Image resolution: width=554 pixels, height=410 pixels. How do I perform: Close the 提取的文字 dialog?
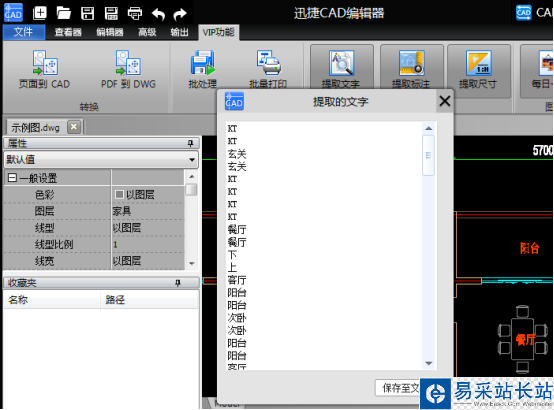(x=444, y=101)
